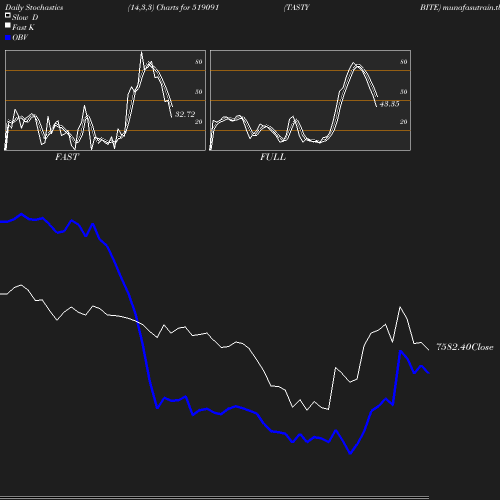Click the 50 axis label in FAST chart
This screenshot has height=500, width=500.
(x=199, y=92)
